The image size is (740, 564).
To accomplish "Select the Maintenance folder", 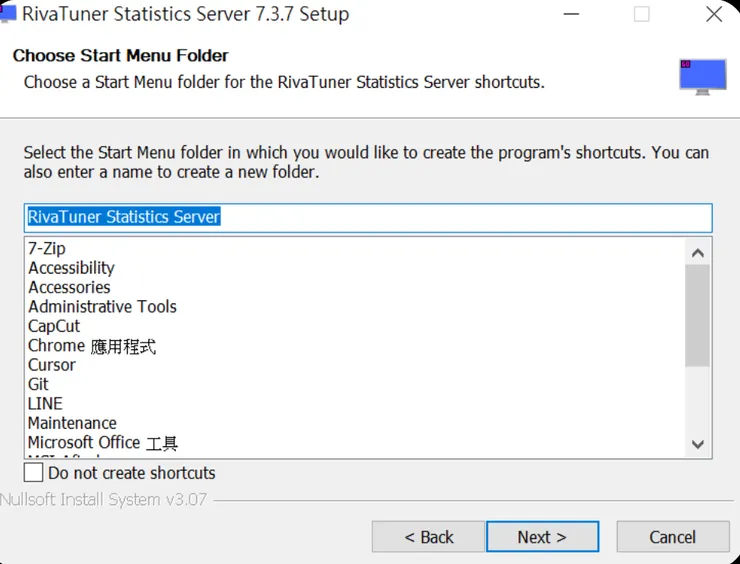I will click(x=72, y=423).
